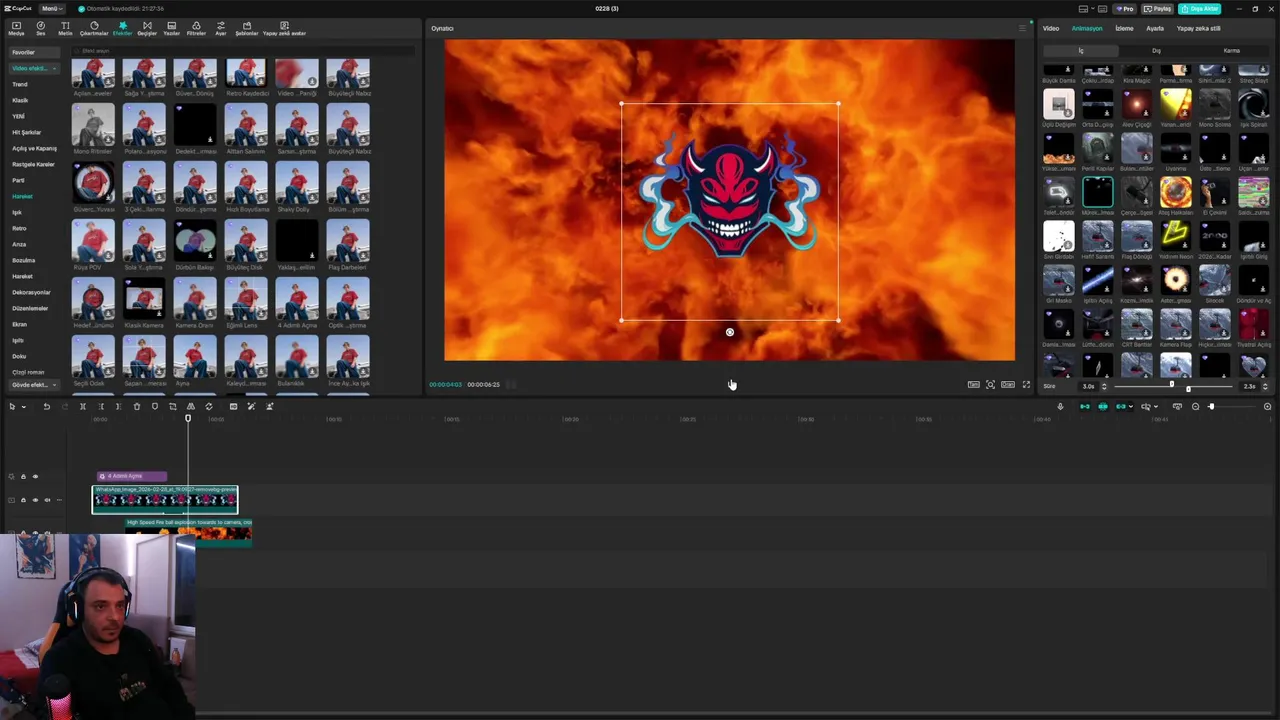
Task: Click the player fit-to-frame icon
Action: point(991,385)
